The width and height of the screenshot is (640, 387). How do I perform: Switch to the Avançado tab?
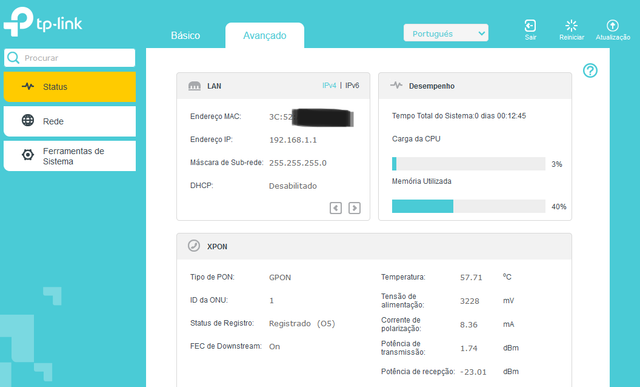pyautogui.click(x=264, y=36)
